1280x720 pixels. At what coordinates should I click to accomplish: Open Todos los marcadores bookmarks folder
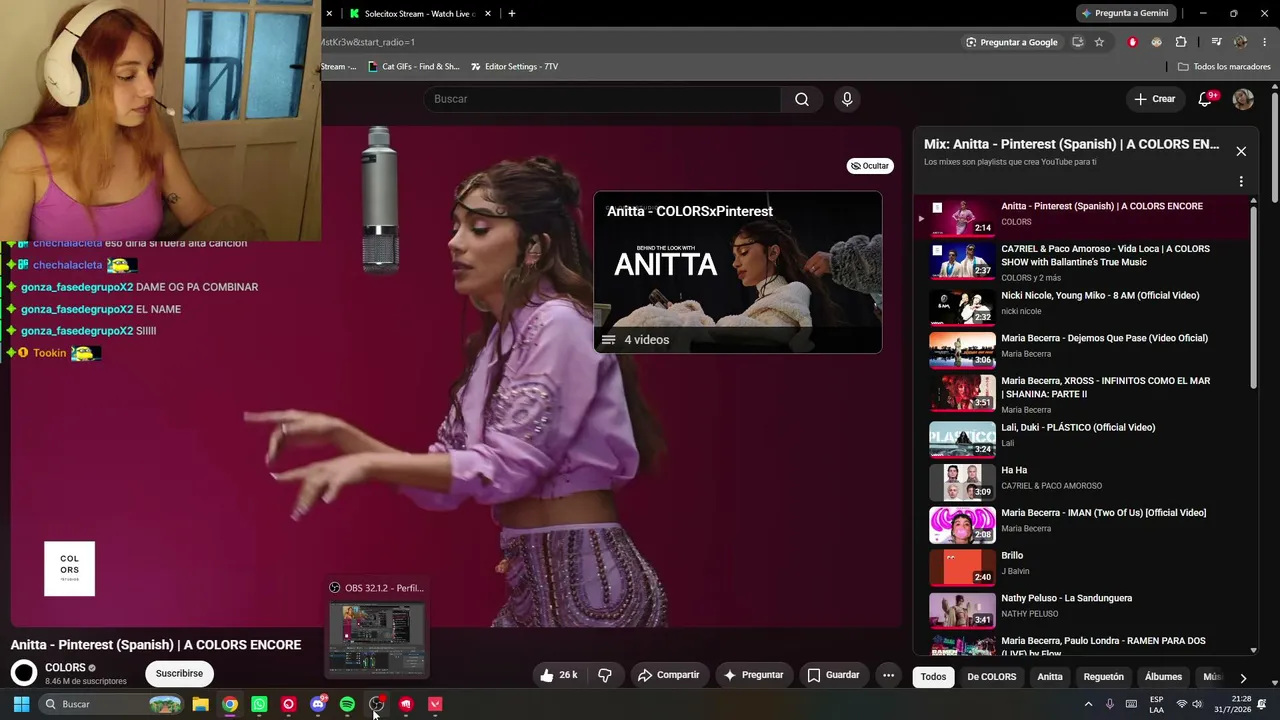[1224, 67]
